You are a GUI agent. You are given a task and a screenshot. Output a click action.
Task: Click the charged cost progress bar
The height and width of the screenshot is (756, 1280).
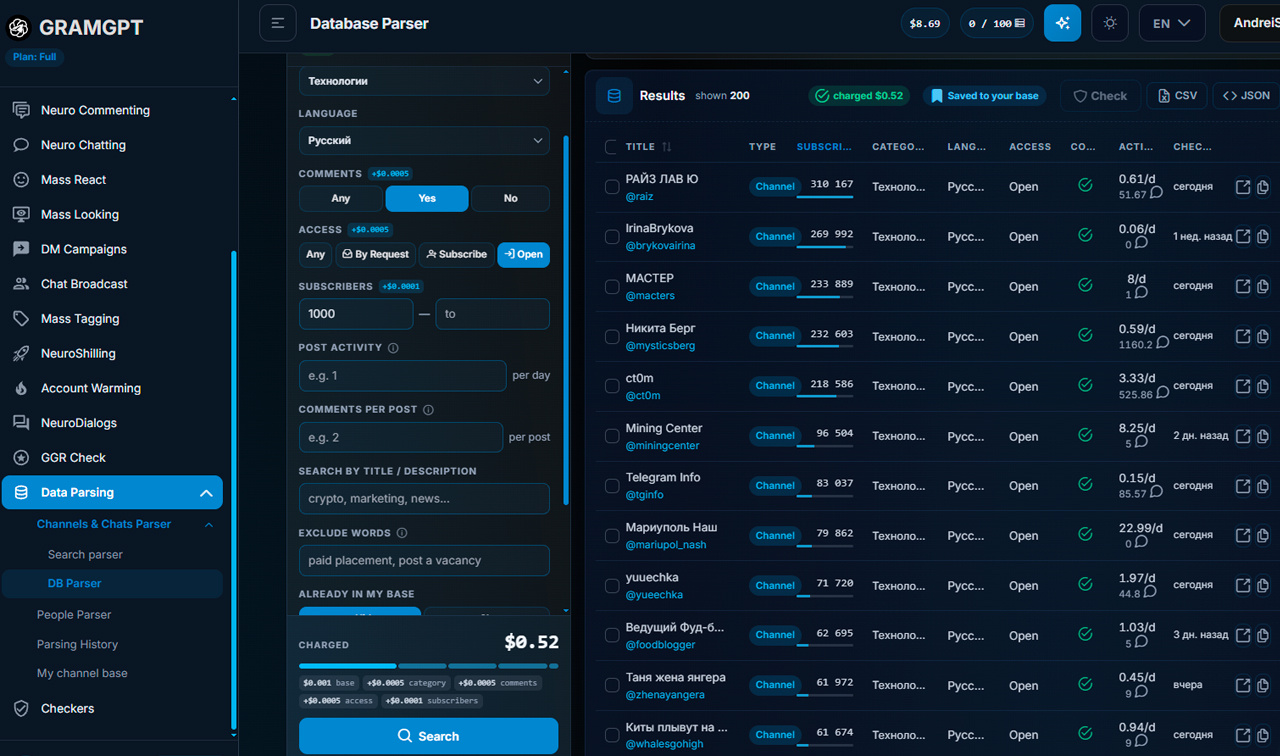click(428, 666)
